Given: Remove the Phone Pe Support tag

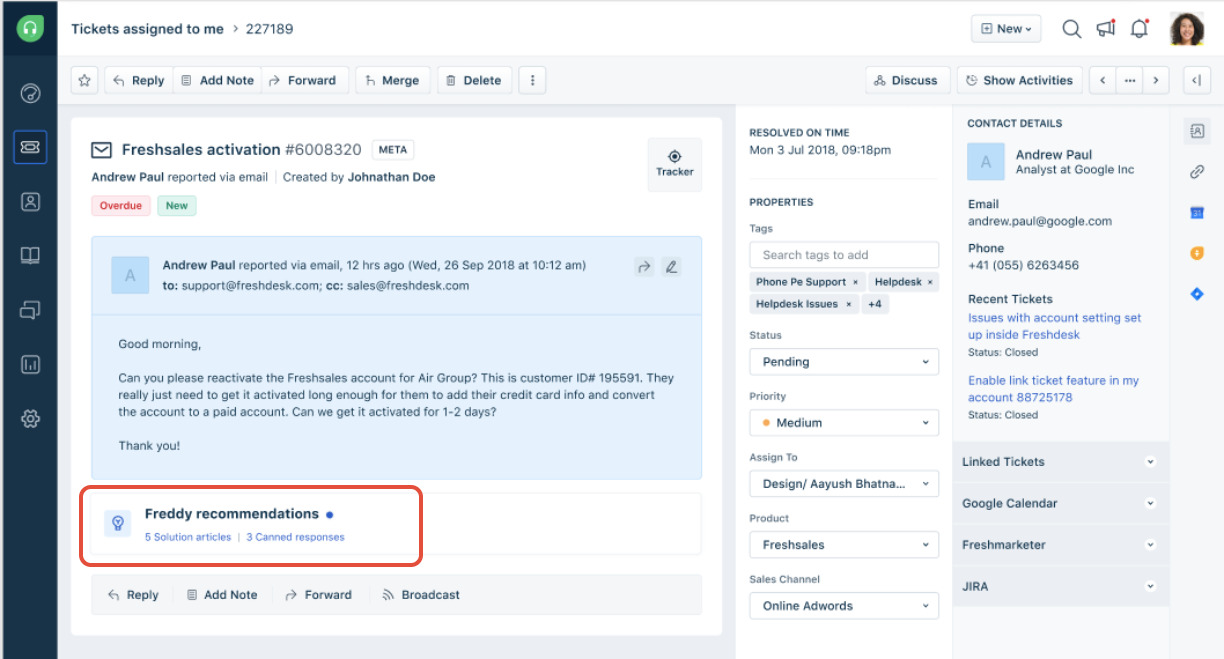Looking at the screenshot, I should click(x=855, y=283).
